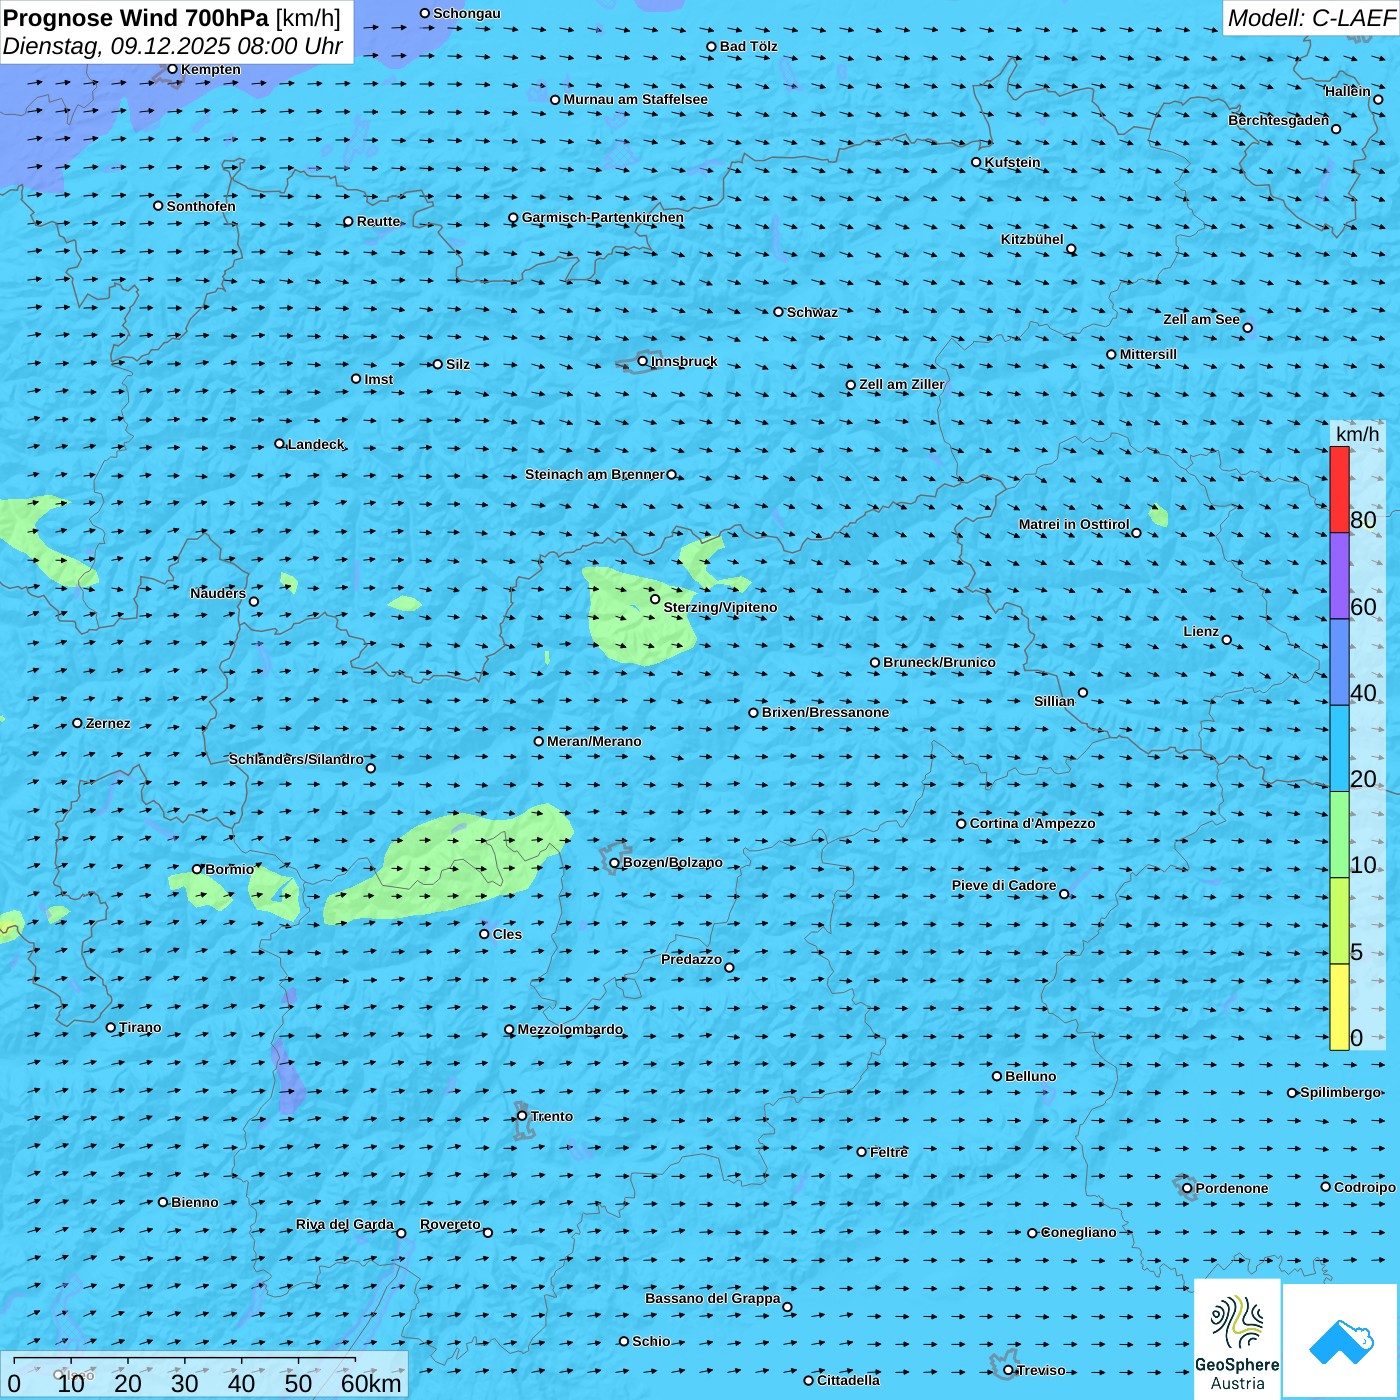The image size is (1400, 1400).
Task: Select the blue 40–60 km/h legend color
Action: click(1339, 662)
